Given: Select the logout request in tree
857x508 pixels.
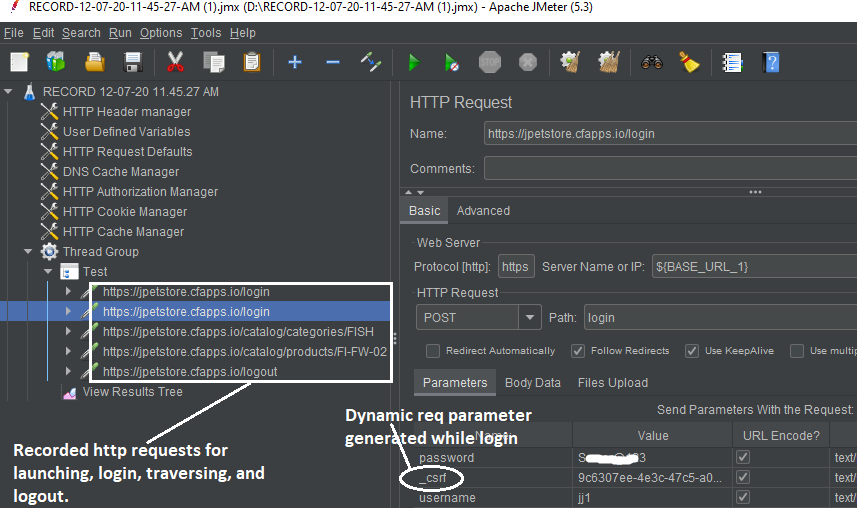Looking at the screenshot, I should tap(190, 371).
